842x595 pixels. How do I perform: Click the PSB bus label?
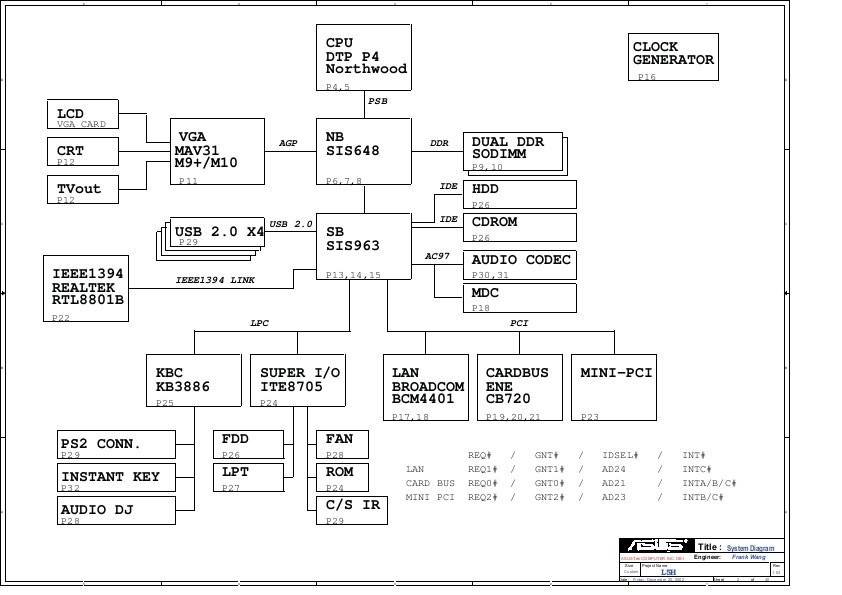pyautogui.click(x=378, y=101)
